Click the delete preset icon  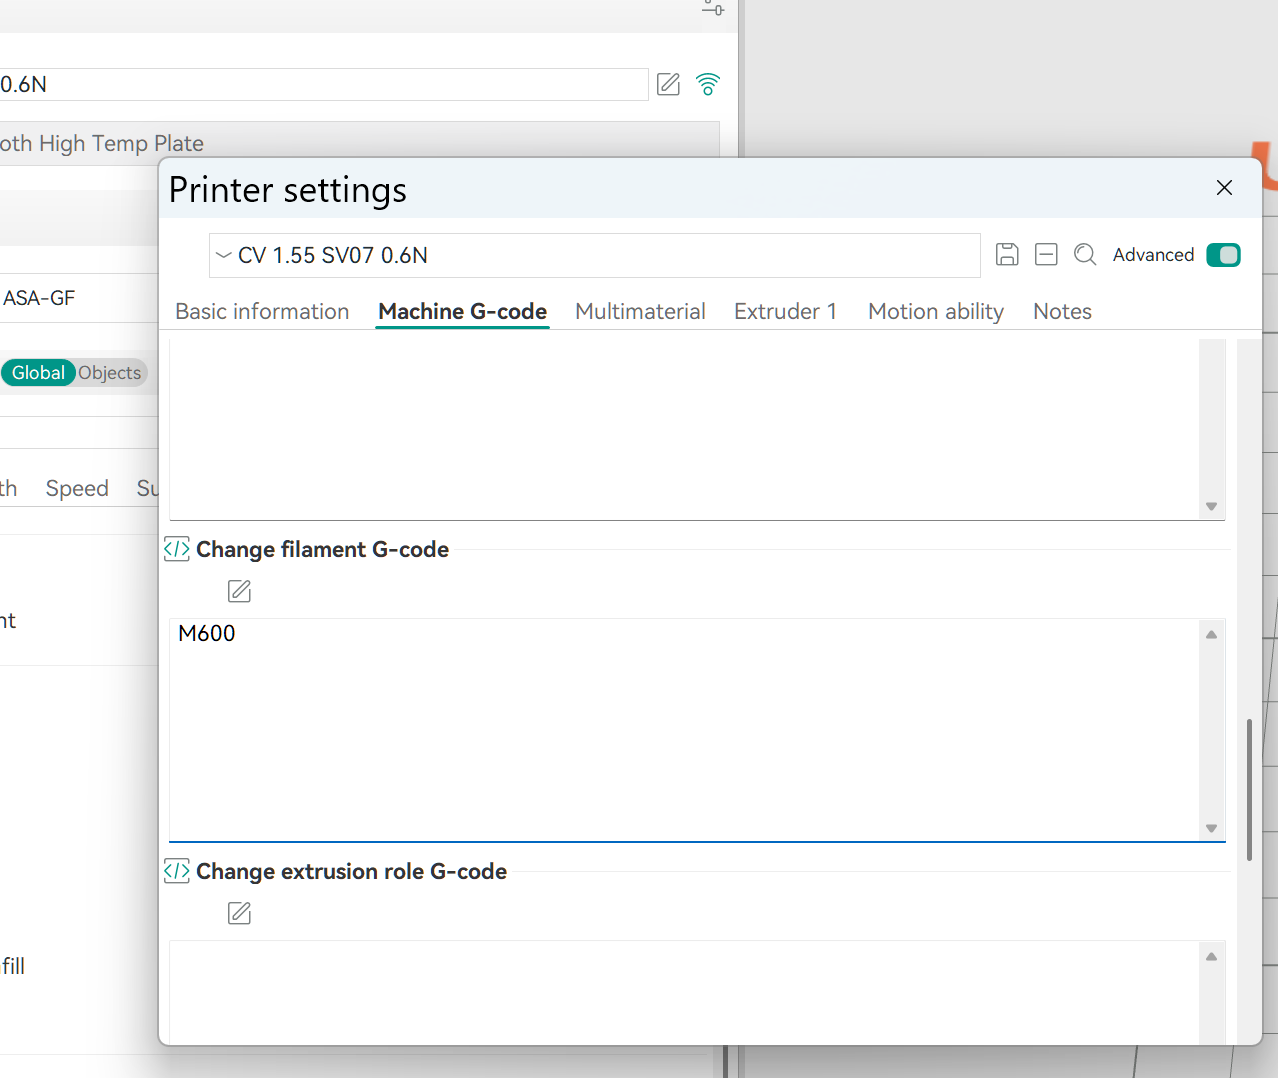click(1046, 255)
